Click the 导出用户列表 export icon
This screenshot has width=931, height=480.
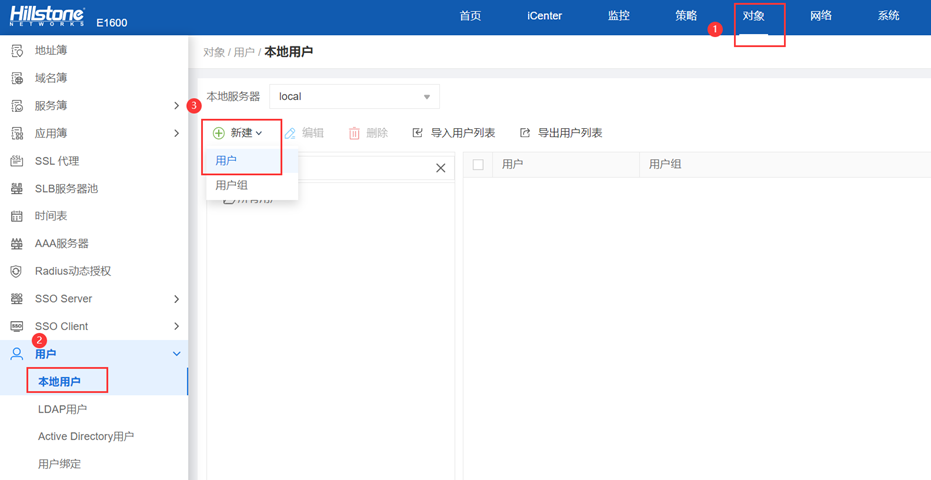pos(524,133)
